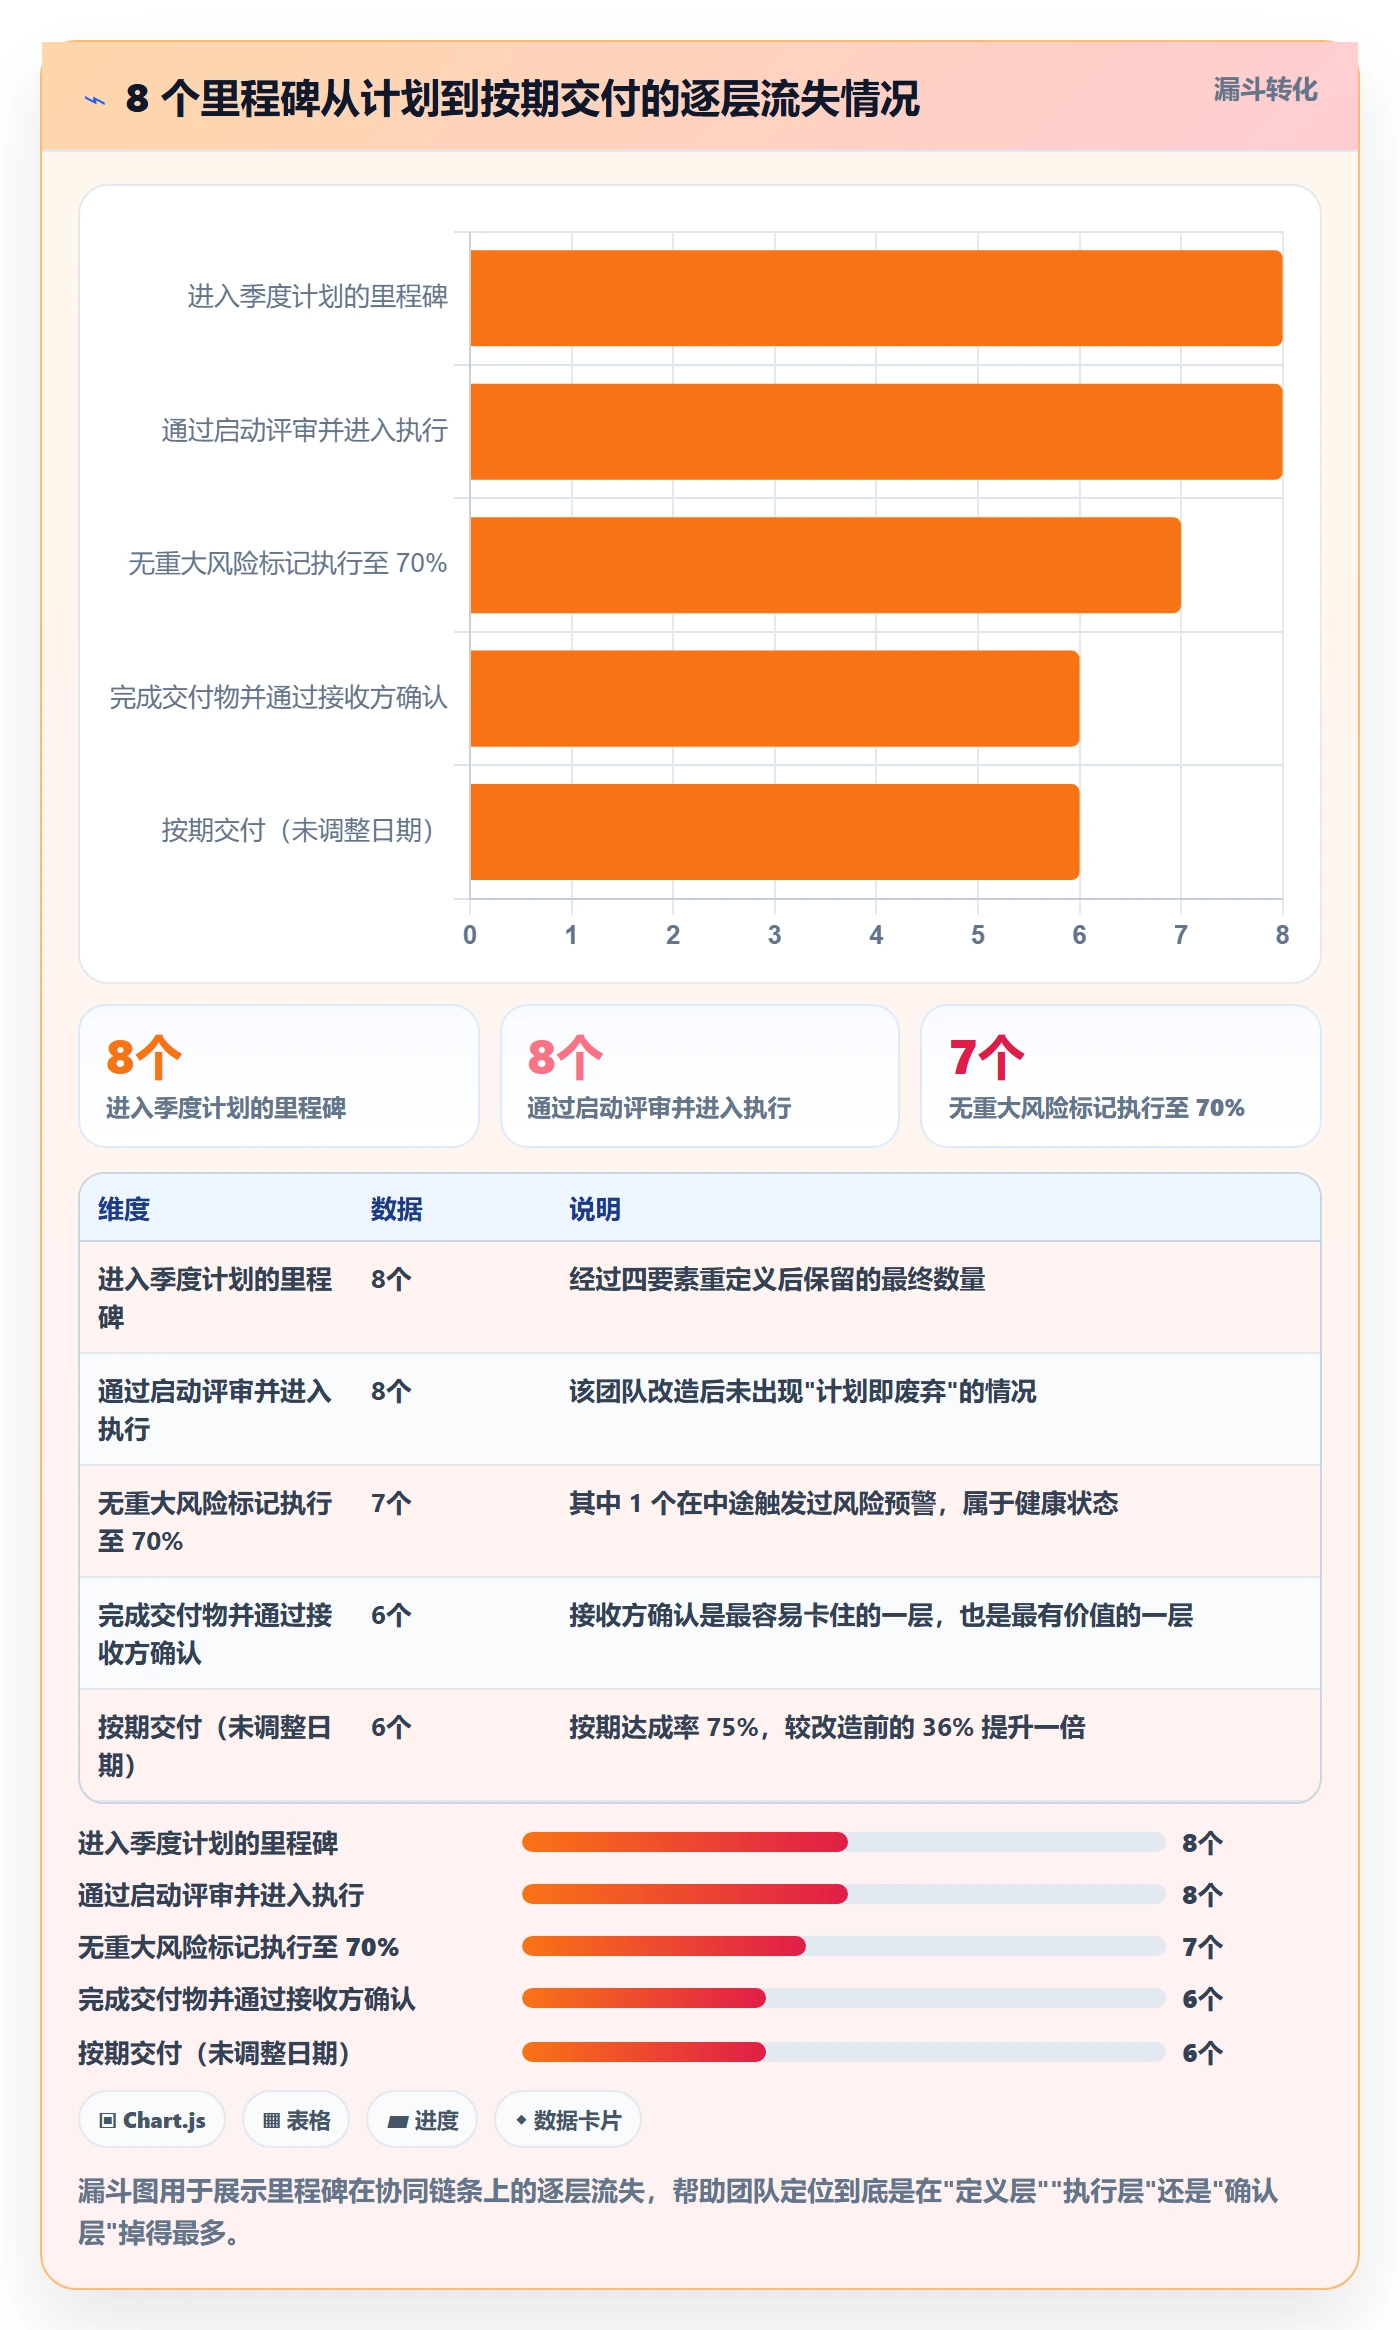
Task: Open the 8个 通过启动评审并进入执行 data card
Action: (700, 1076)
